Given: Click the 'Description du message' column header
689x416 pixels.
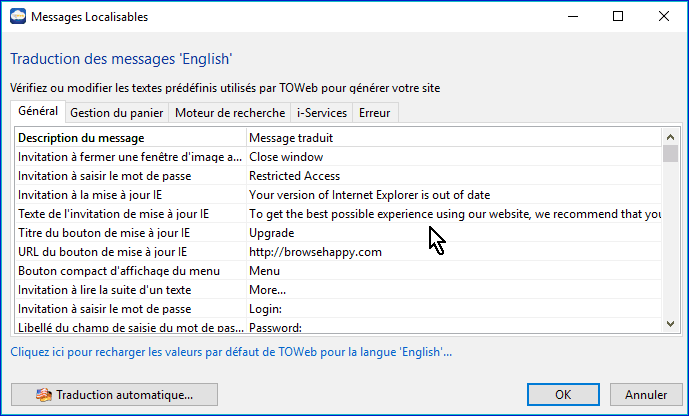Looking at the screenshot, I should 130,138.
